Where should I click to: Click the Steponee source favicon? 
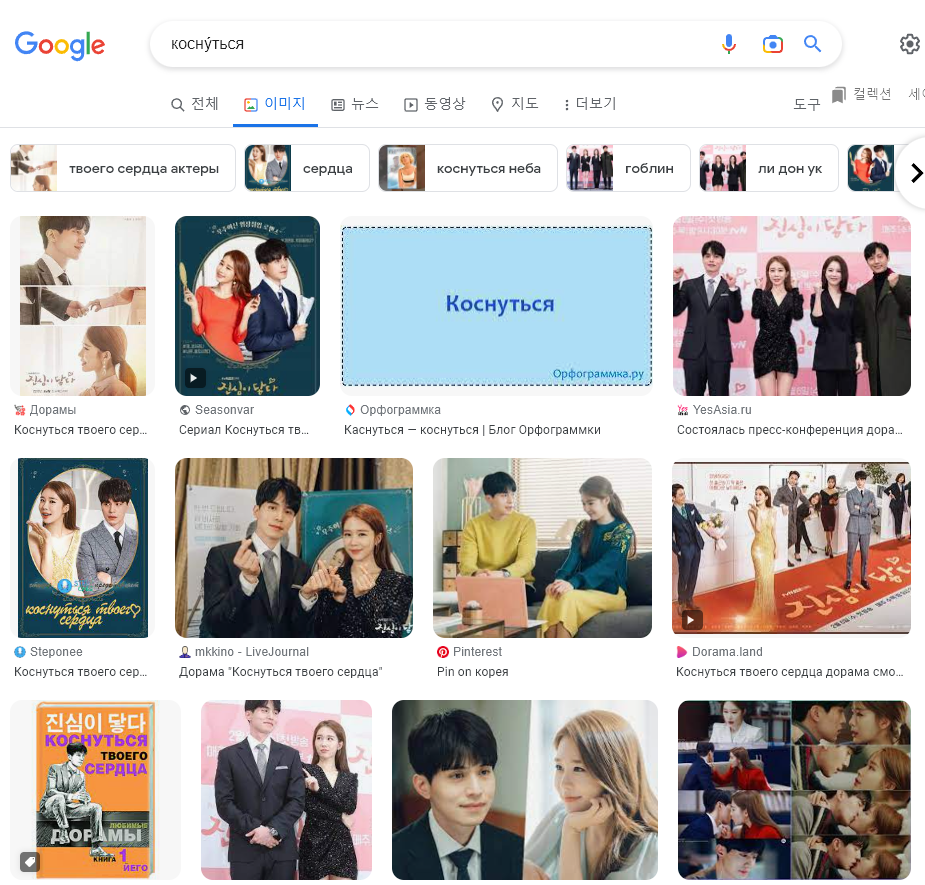point(19,652)
